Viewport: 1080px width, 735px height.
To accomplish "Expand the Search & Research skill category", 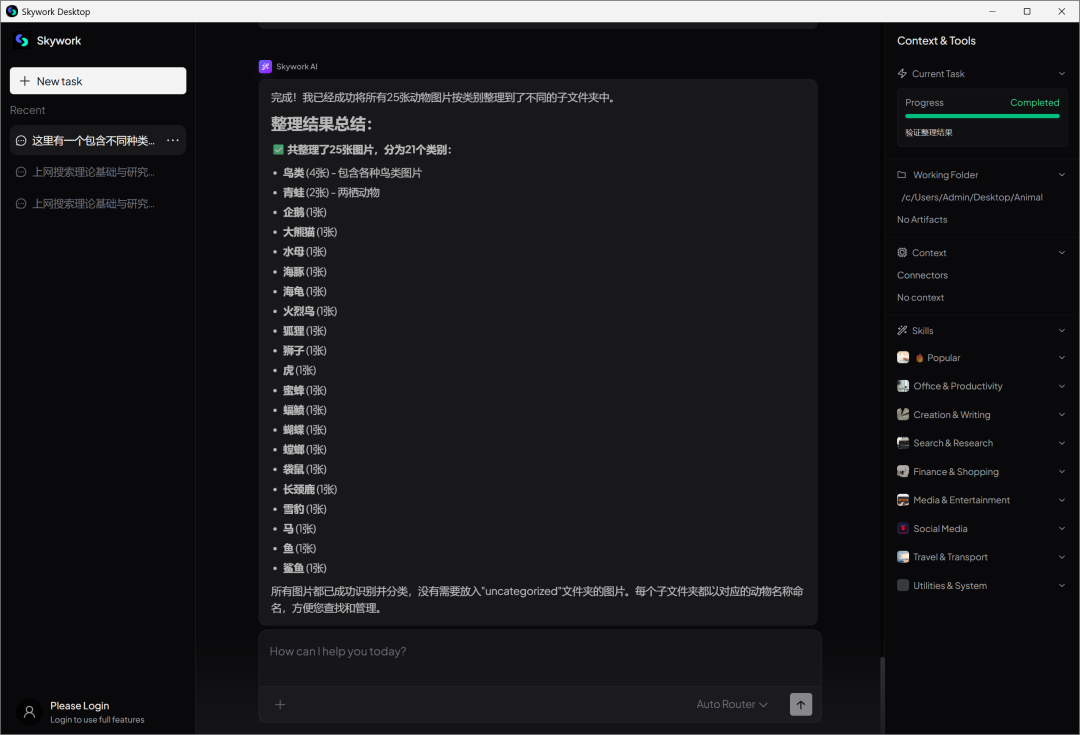I will tap(1062, 443).
